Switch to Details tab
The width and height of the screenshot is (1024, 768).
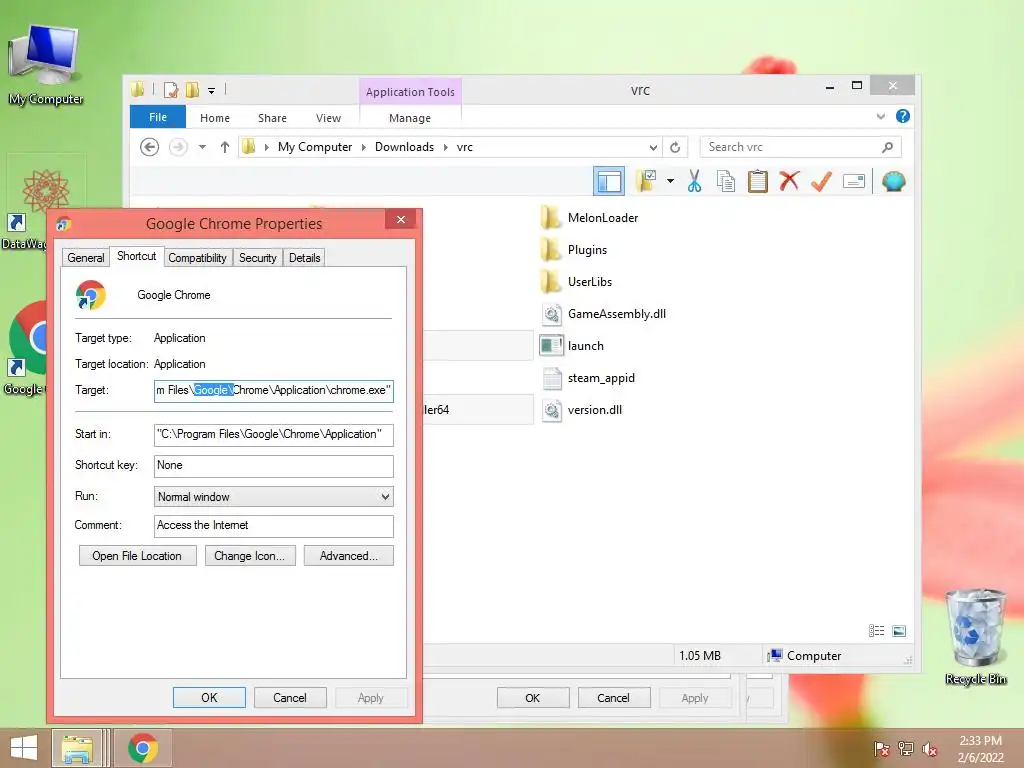click(x=304, y=258)
